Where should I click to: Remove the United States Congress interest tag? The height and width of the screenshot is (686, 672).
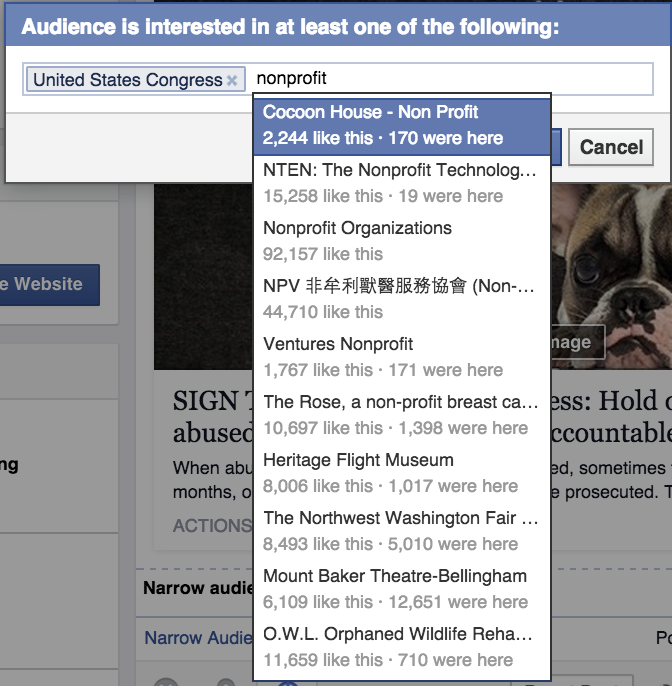(232, 80)
